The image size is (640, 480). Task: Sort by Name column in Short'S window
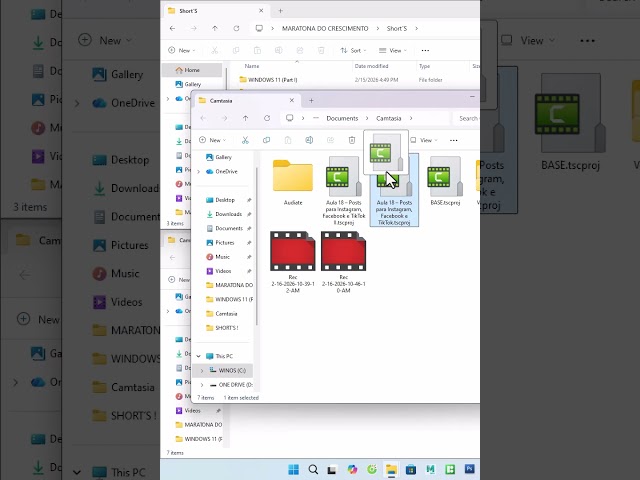pos(252,66)
